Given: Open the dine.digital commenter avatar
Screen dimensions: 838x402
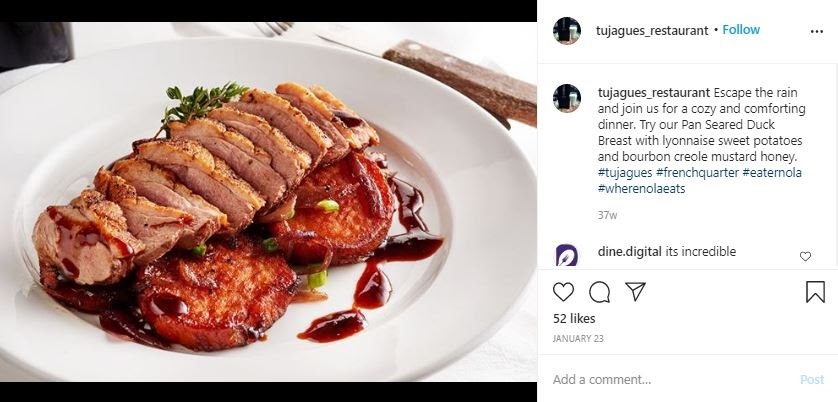Looking at the screenshot, I should (567, 255).
